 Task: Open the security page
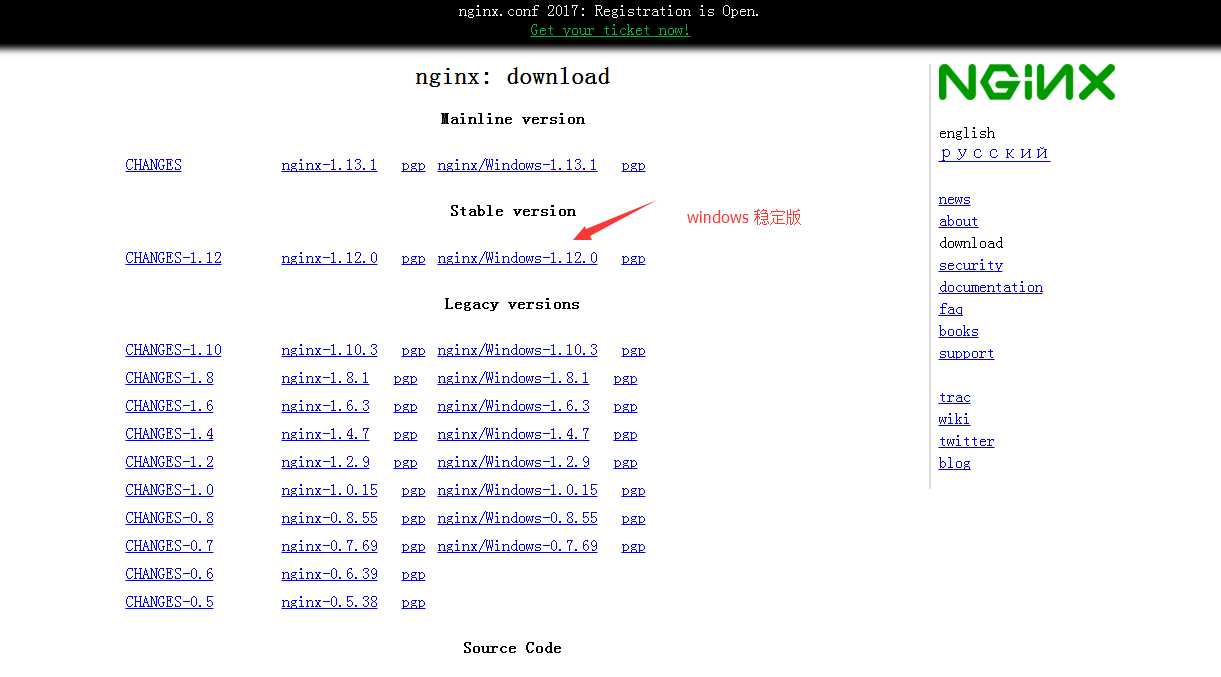[970, 265]
